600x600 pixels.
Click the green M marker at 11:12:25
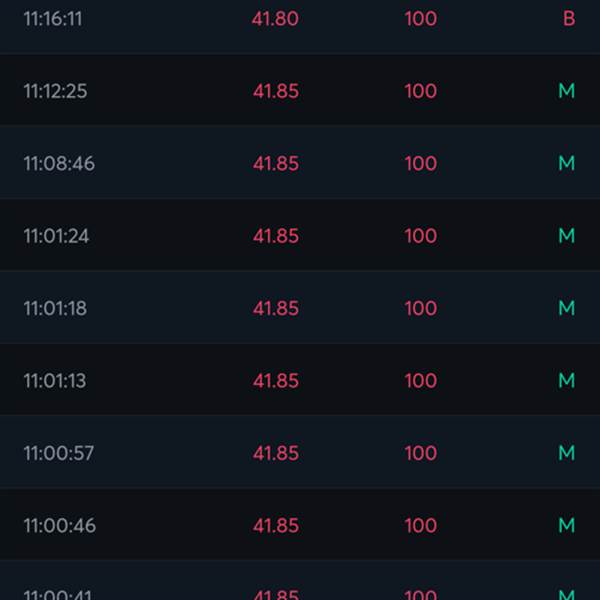tap(567, 91)
